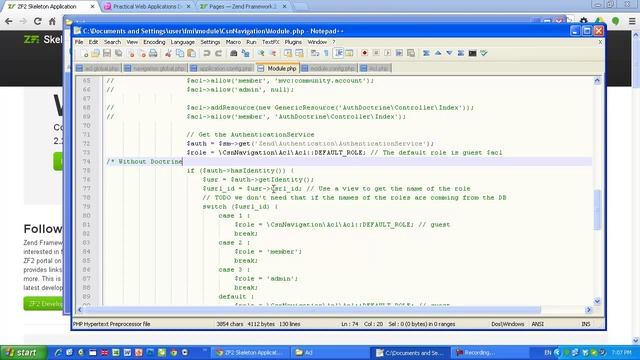Click the Synchronize vertical scrolling icon
This screenshot has width=640, height=360.
(x=288, y=53)
